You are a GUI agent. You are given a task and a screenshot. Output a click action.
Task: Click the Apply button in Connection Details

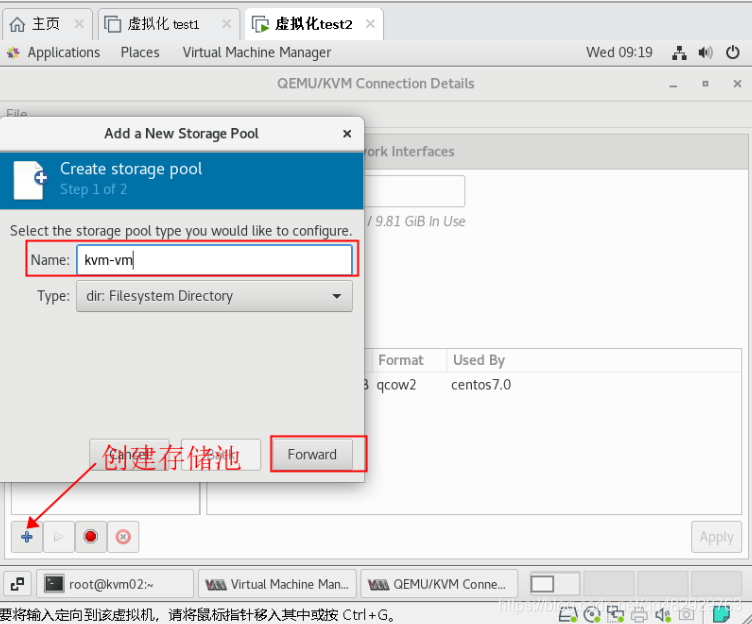[717, 537]
